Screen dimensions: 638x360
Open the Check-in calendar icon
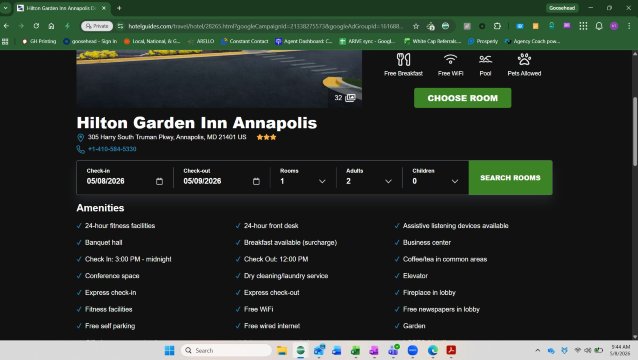pos(159,181)
